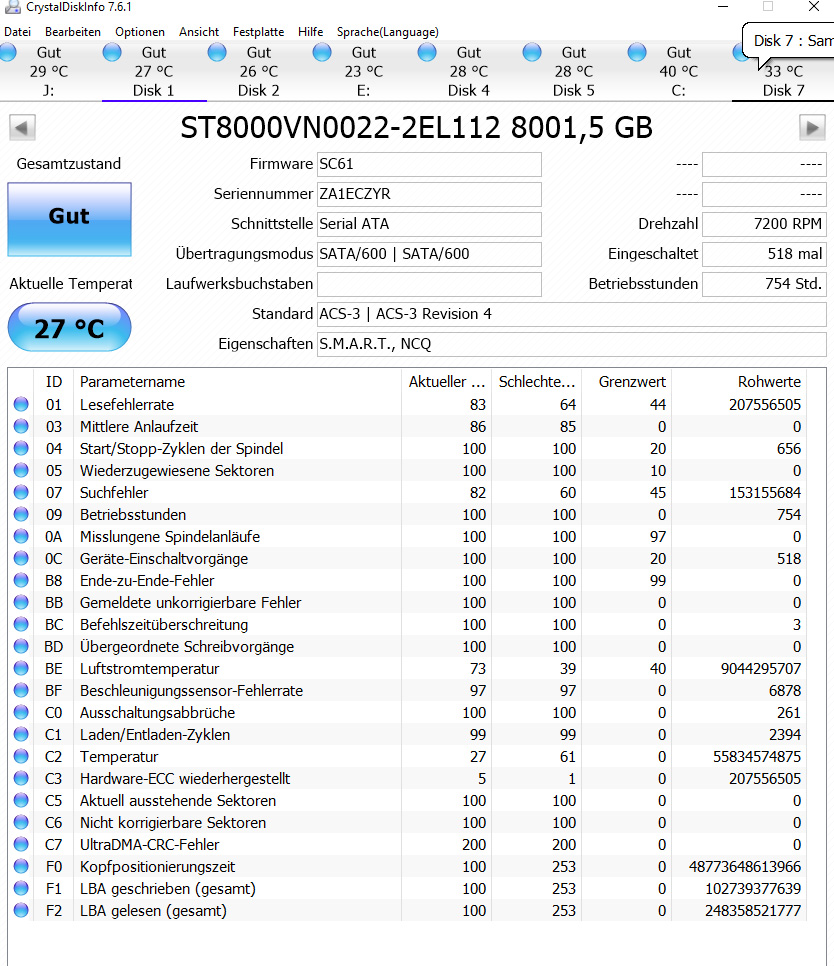Click status orb for UltraDMA-CRC-Fehler row

(21, 845)
